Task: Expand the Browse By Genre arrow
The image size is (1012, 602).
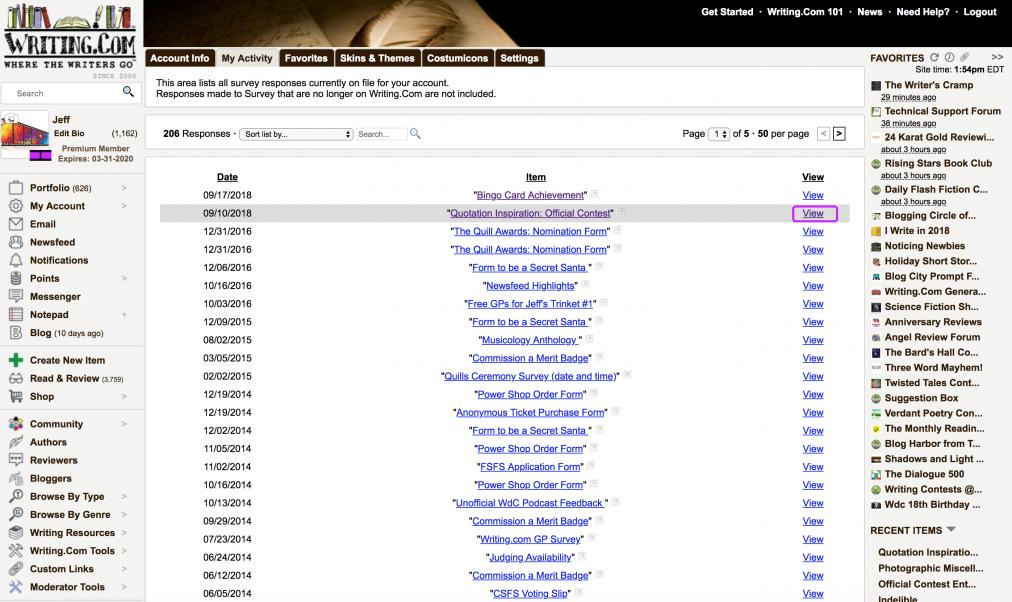Action: (124, 514)
